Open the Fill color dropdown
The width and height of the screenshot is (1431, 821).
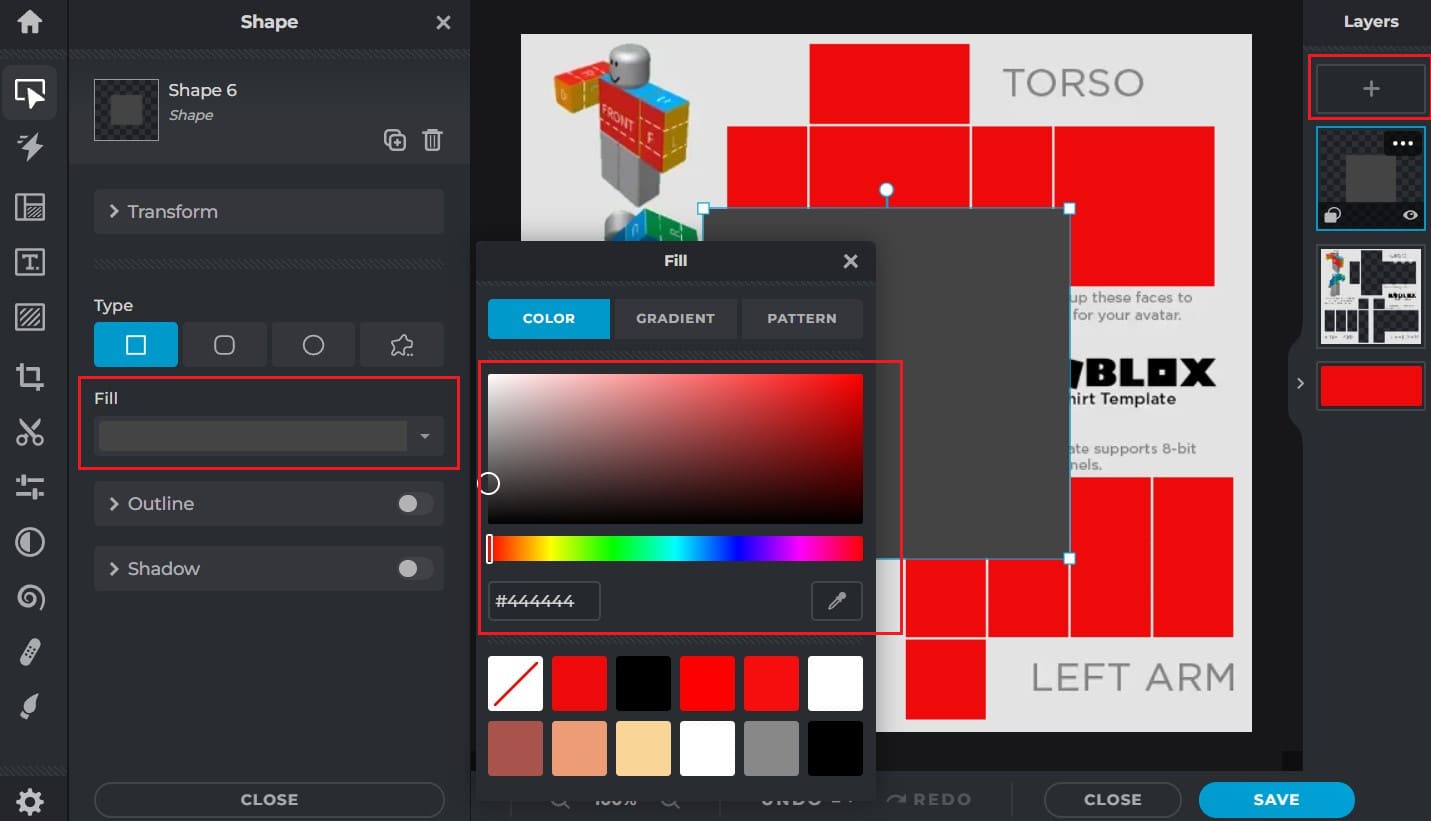click(x=270, y=436)
